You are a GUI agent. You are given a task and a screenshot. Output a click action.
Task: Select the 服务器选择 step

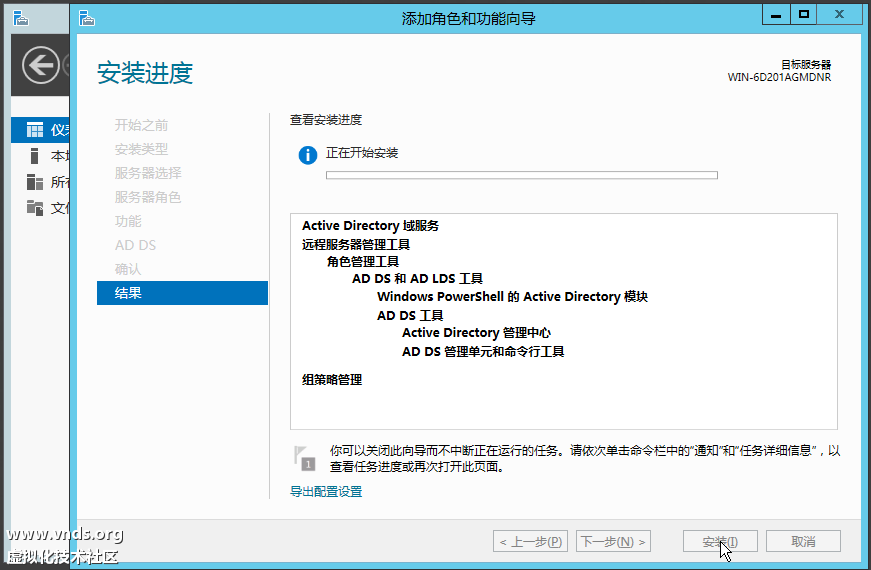(x=148, y=173)
